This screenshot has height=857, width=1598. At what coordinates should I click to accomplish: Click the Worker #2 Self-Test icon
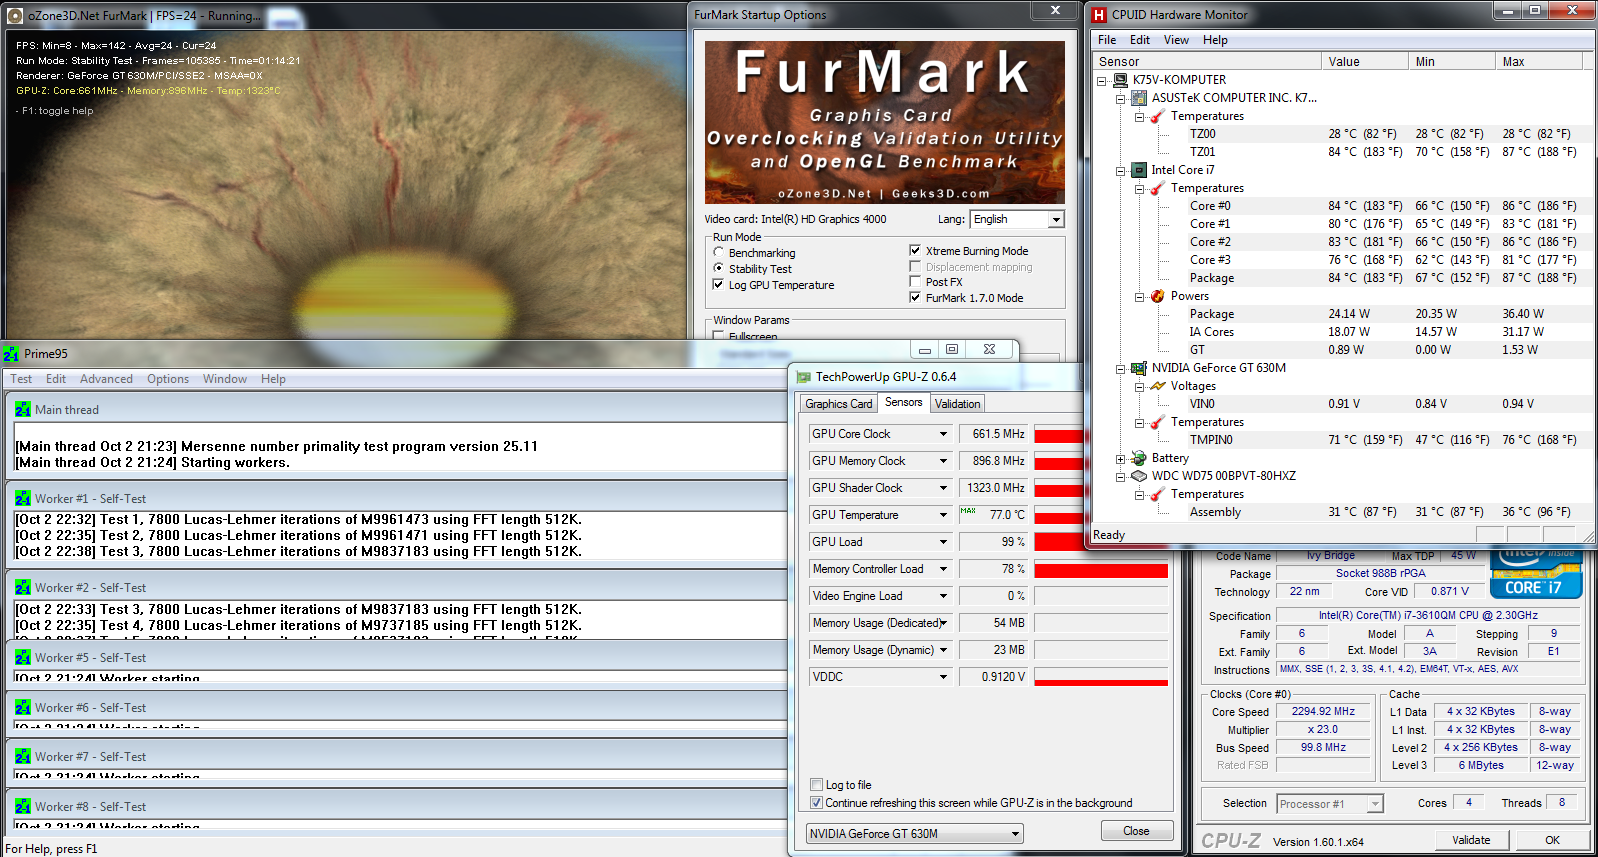(x=23, y=587)
